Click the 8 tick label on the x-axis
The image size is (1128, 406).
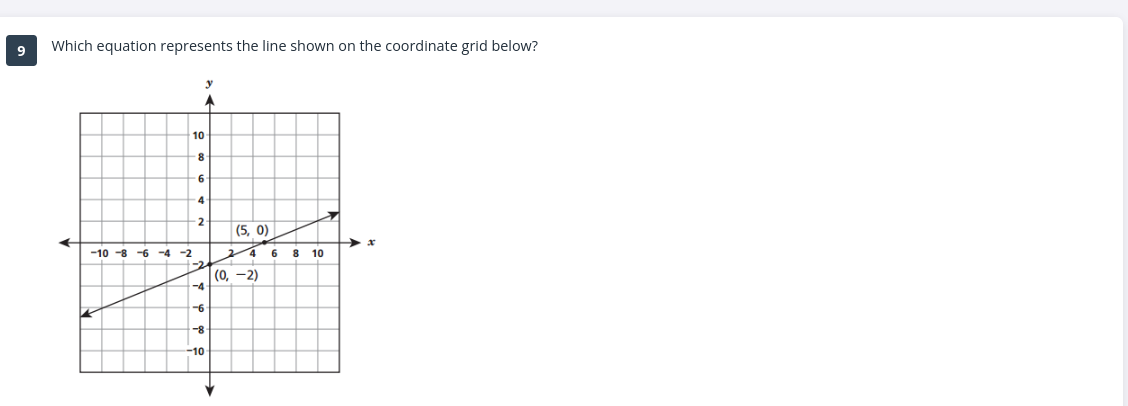coord(296,254)
